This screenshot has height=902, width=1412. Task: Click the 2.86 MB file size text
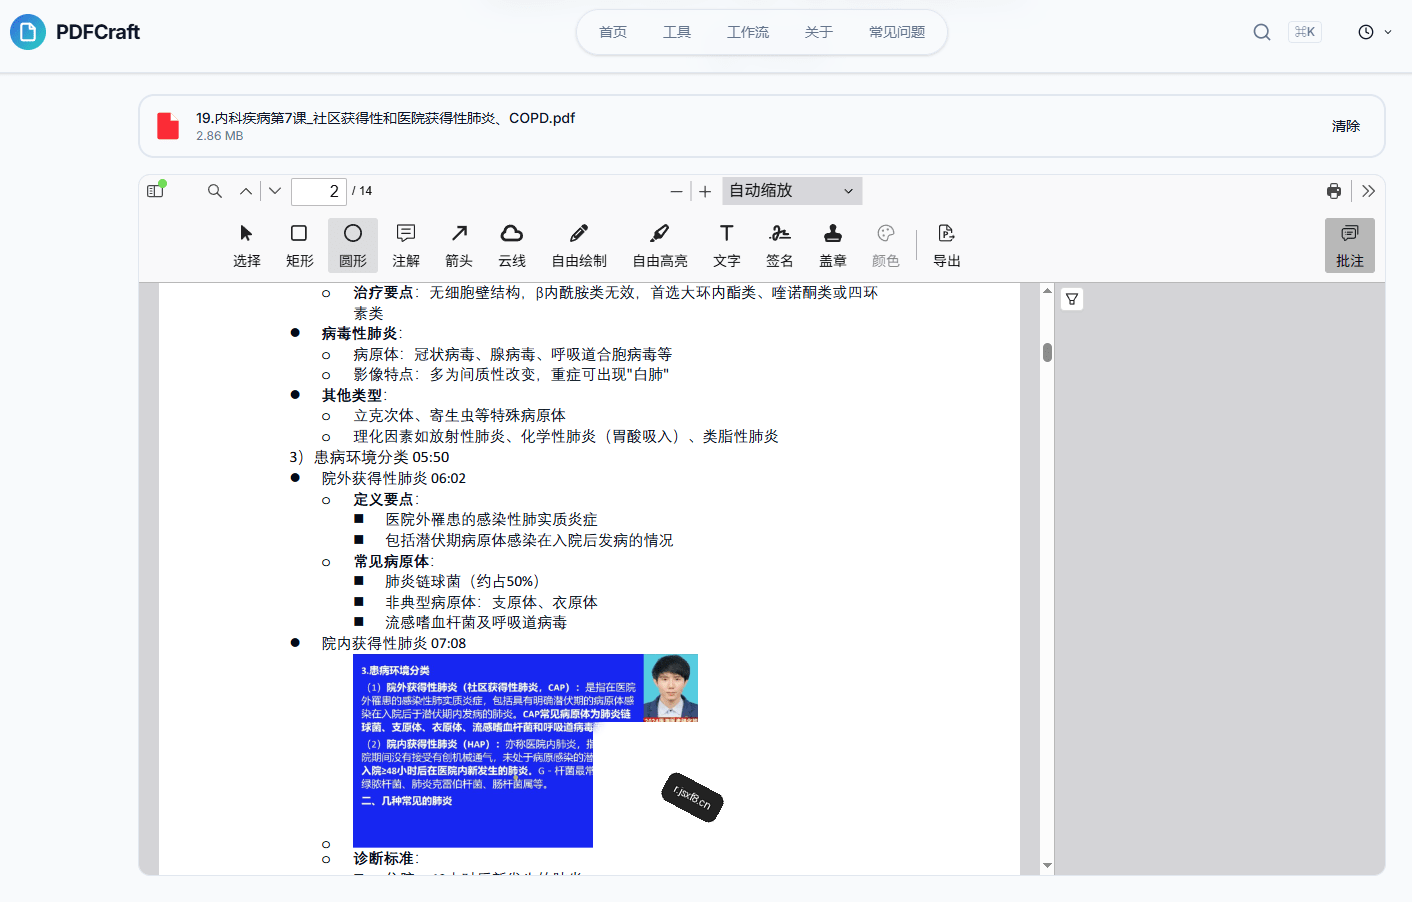point(219,136)
